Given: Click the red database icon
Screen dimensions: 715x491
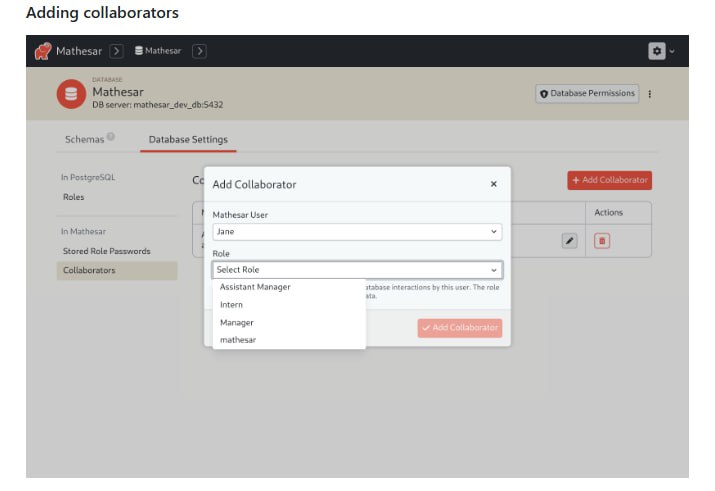Looking at the screenshot, I should (70, 95).
